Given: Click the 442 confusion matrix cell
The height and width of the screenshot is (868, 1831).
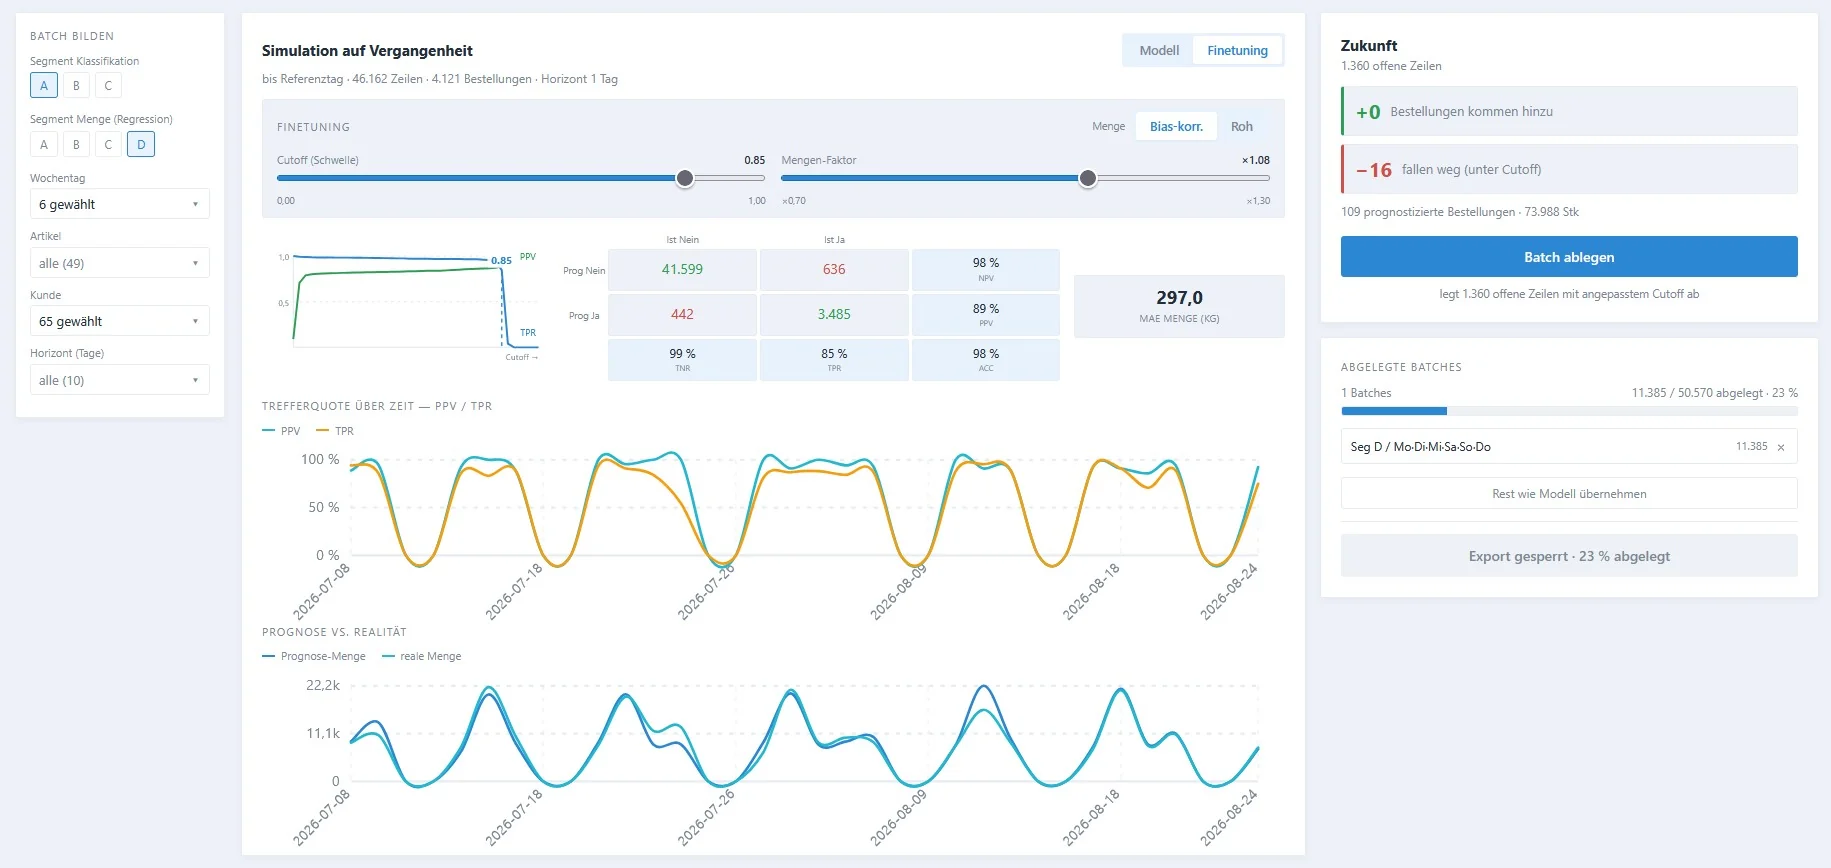Looking at the screenshot, I should [682, 314].
